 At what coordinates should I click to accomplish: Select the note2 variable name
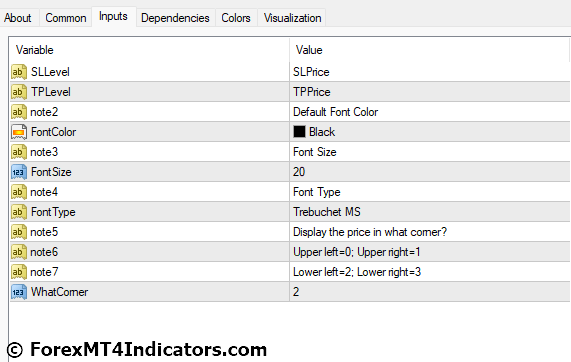(44, 112)
